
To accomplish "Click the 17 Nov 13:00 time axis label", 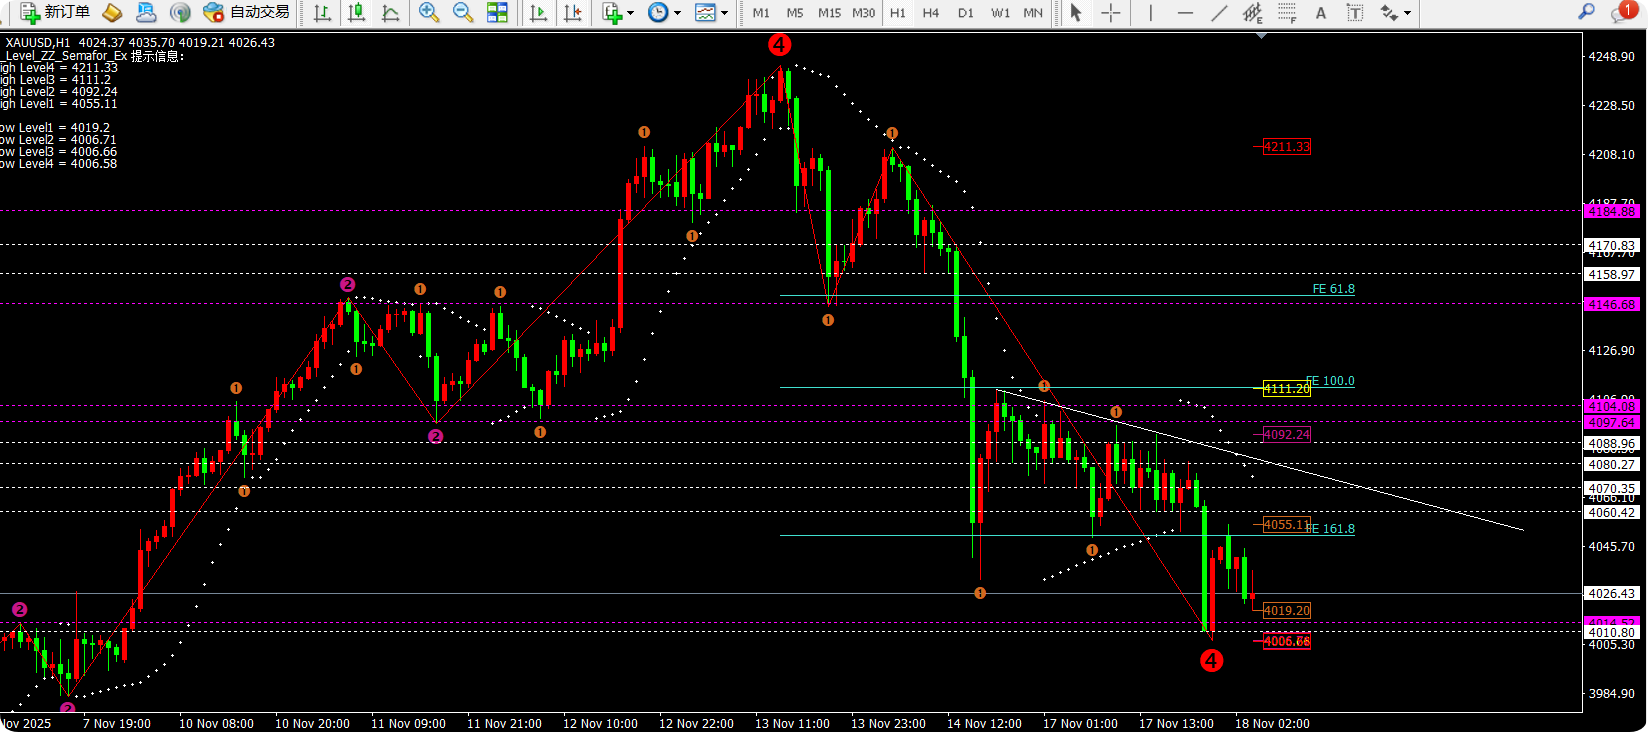I will (1176, 724).
